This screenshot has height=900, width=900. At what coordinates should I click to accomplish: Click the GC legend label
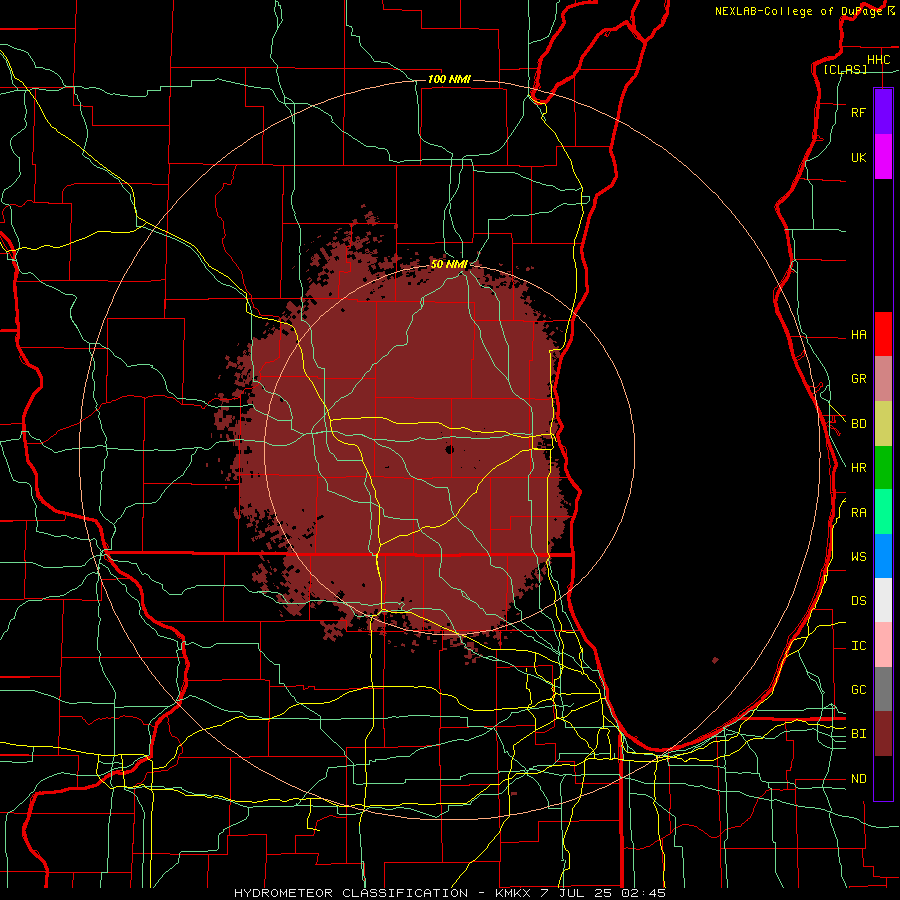tap(858, 689)
